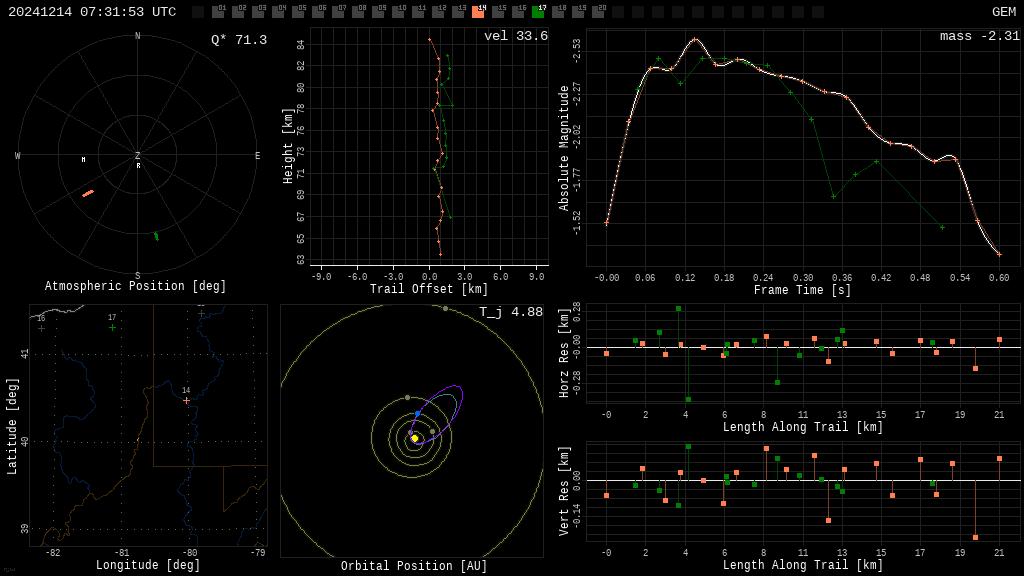Click the mass -2.31 readout
The width and height of the screenshot is (1024, 576).
[979, 37]
